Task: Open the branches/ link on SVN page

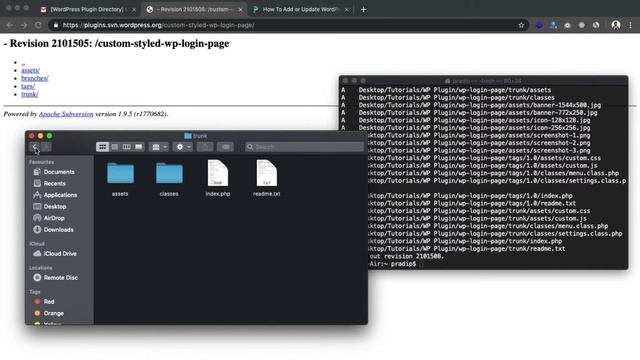Action: coord(35,78)
